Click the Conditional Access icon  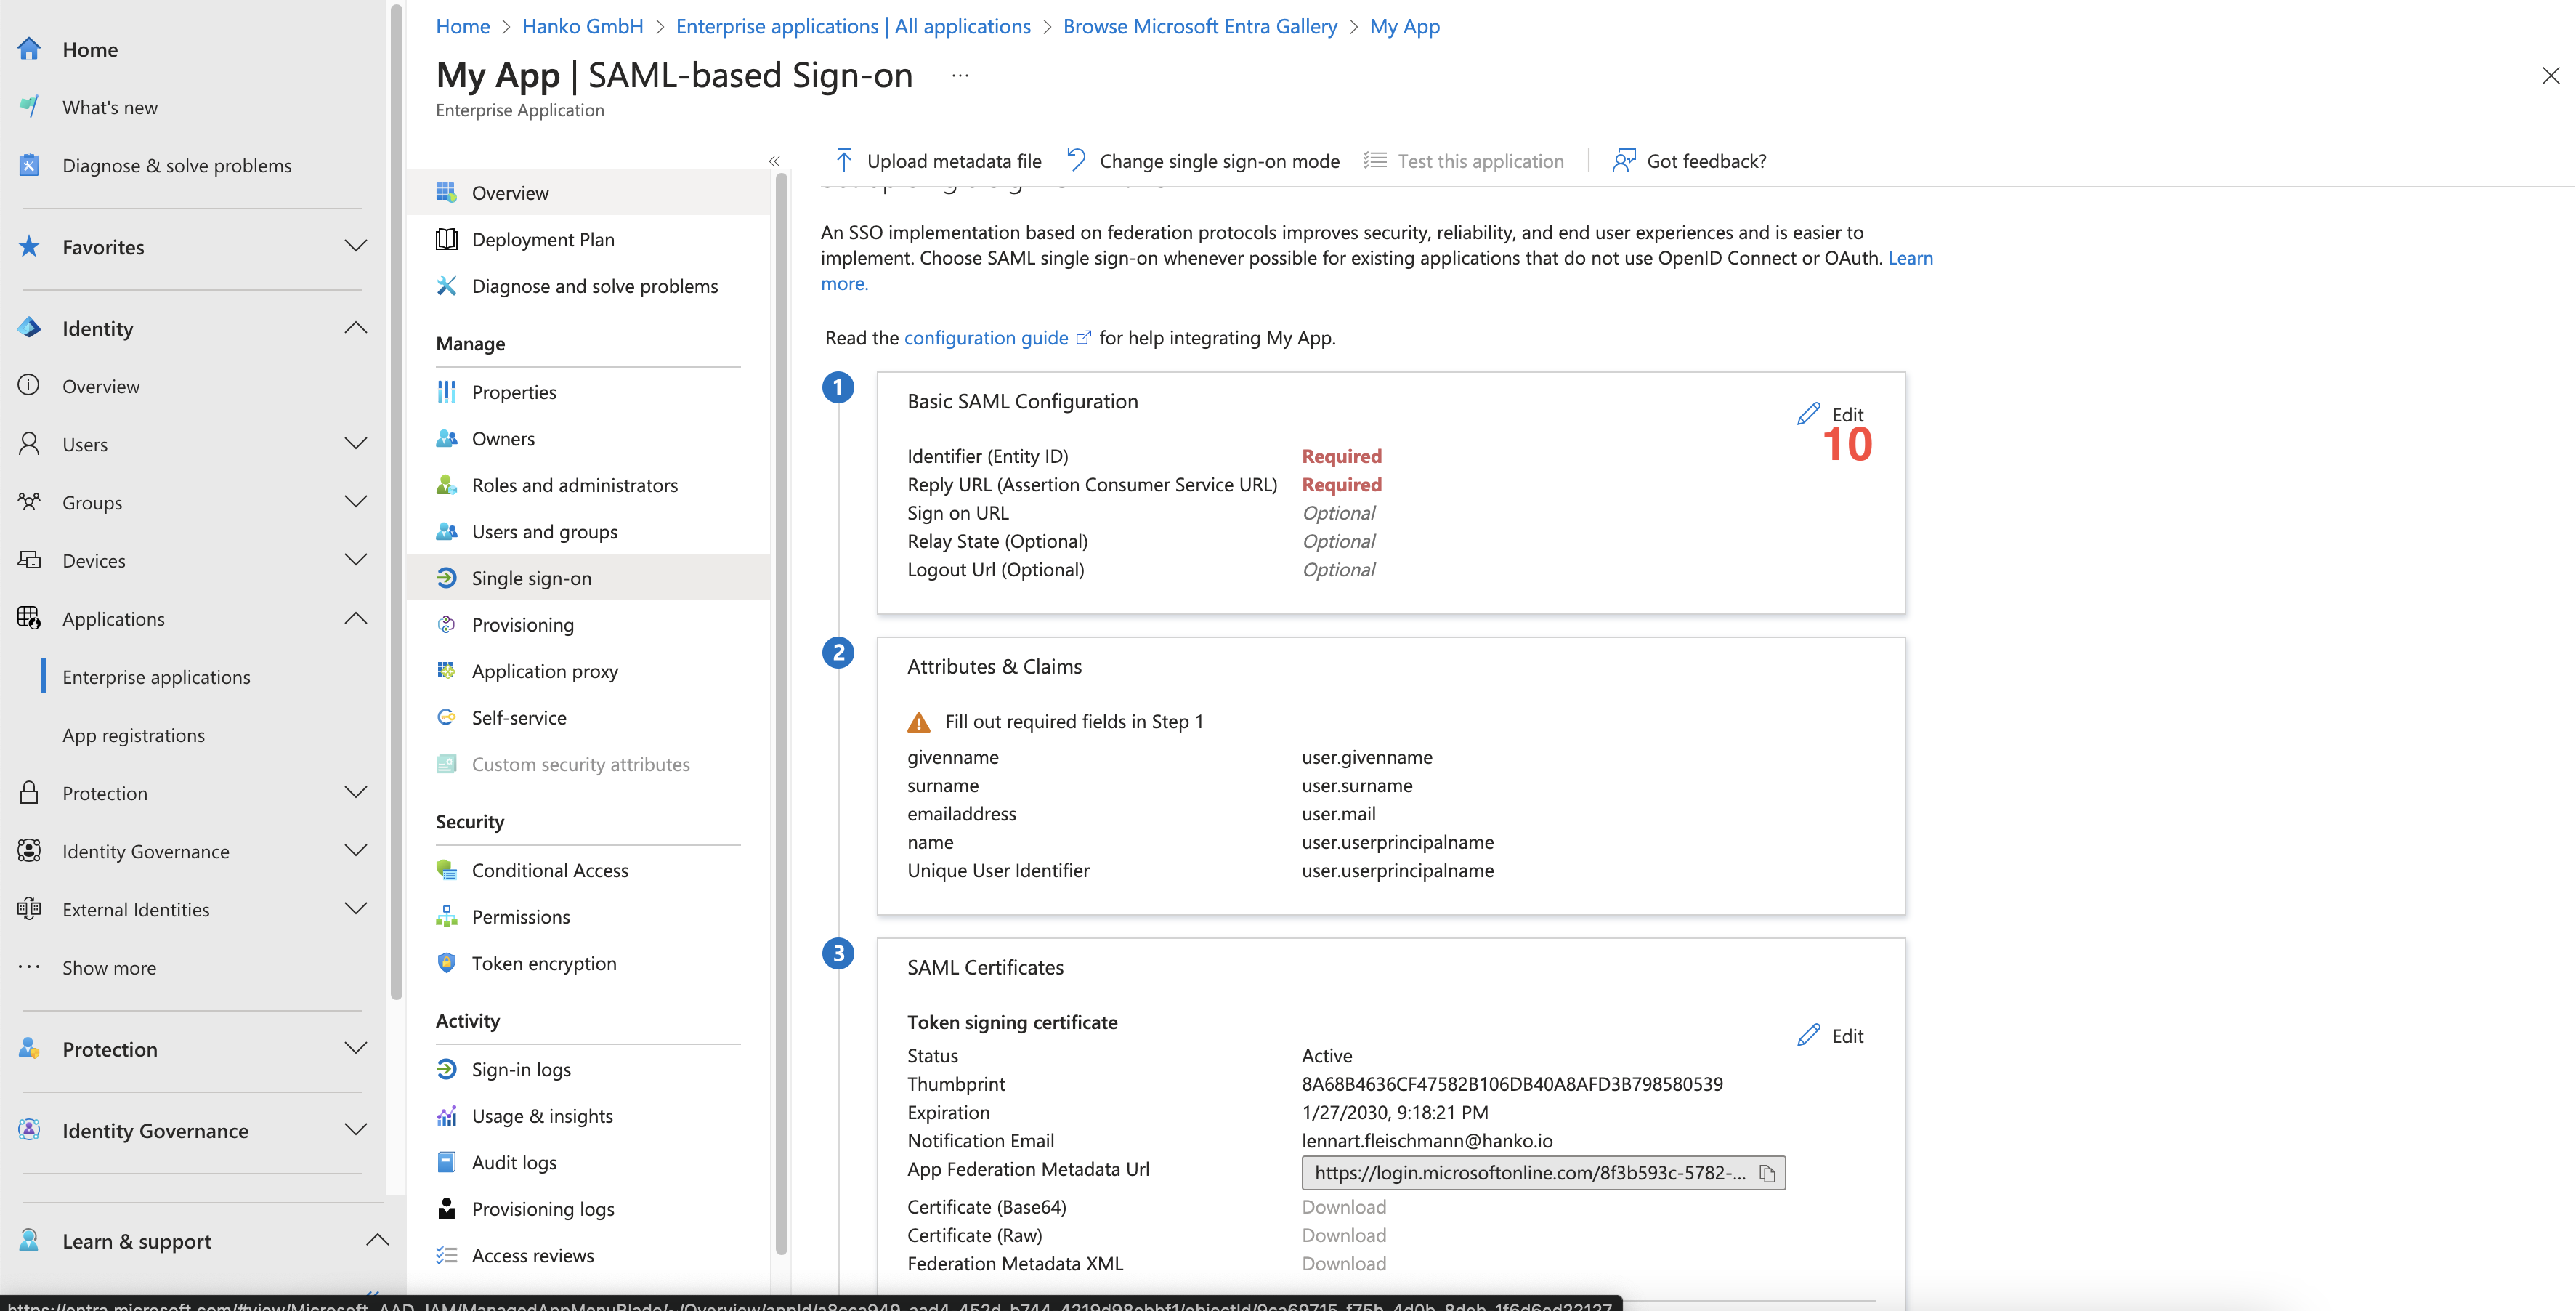pos(446,870)
